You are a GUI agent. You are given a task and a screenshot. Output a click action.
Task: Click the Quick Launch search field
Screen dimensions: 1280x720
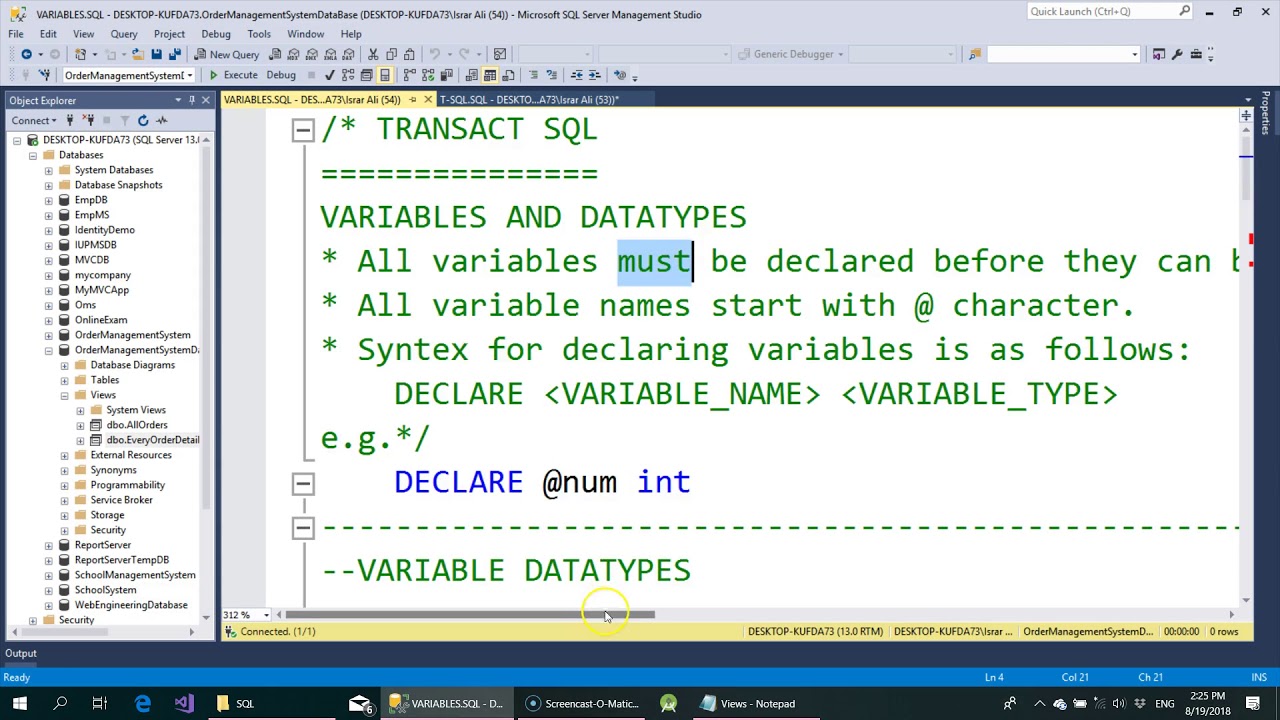pos(1110,11)
